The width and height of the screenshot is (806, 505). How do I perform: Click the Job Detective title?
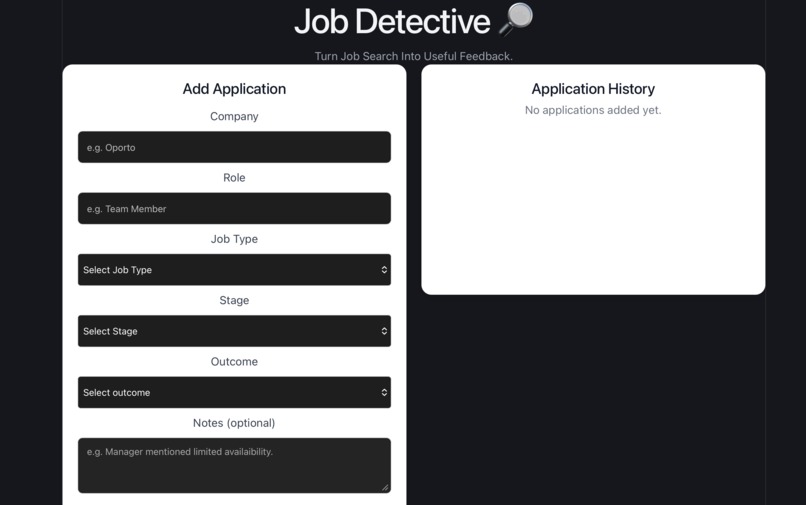click(x=392, y=22)
